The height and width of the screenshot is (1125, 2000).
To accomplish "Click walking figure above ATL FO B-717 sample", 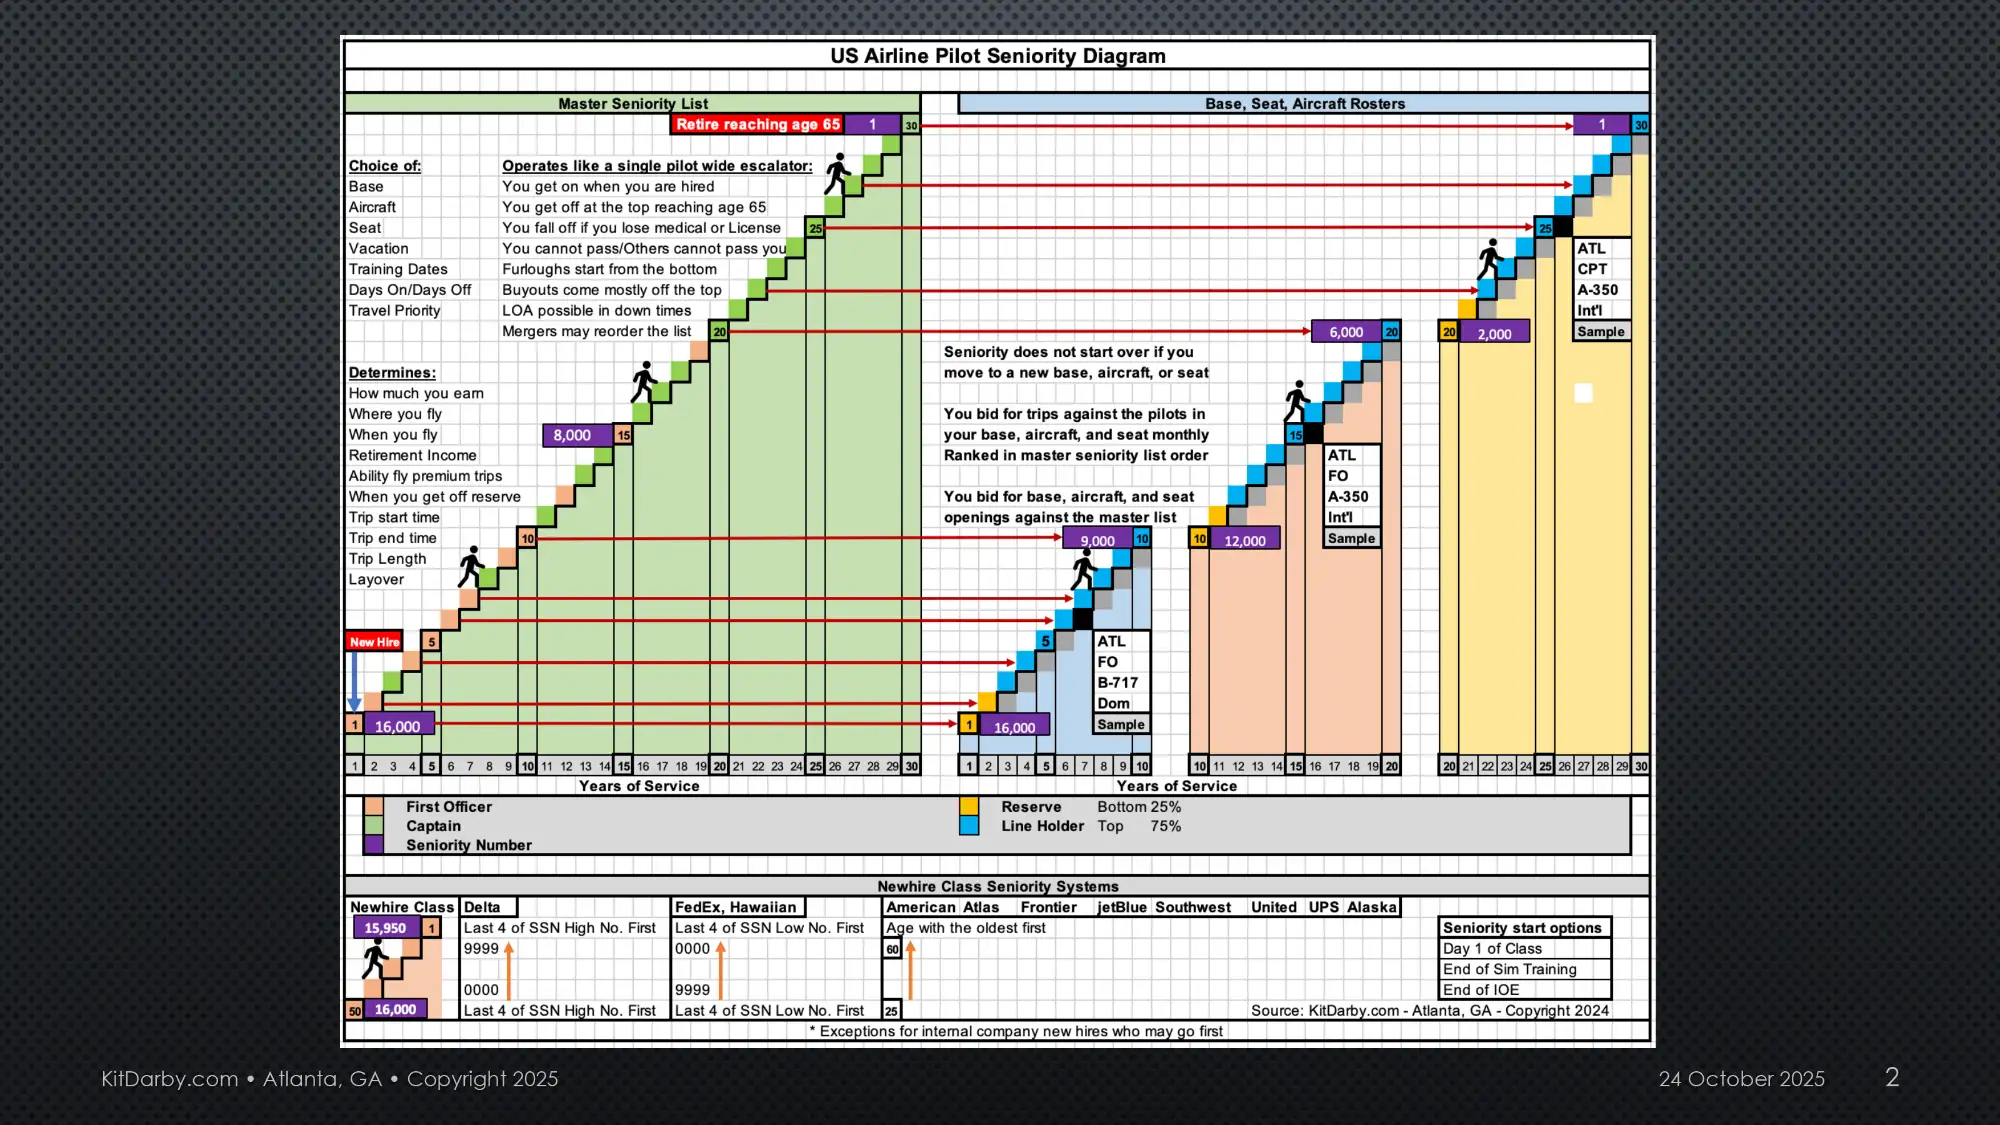I will click(x=1083, y=569).
